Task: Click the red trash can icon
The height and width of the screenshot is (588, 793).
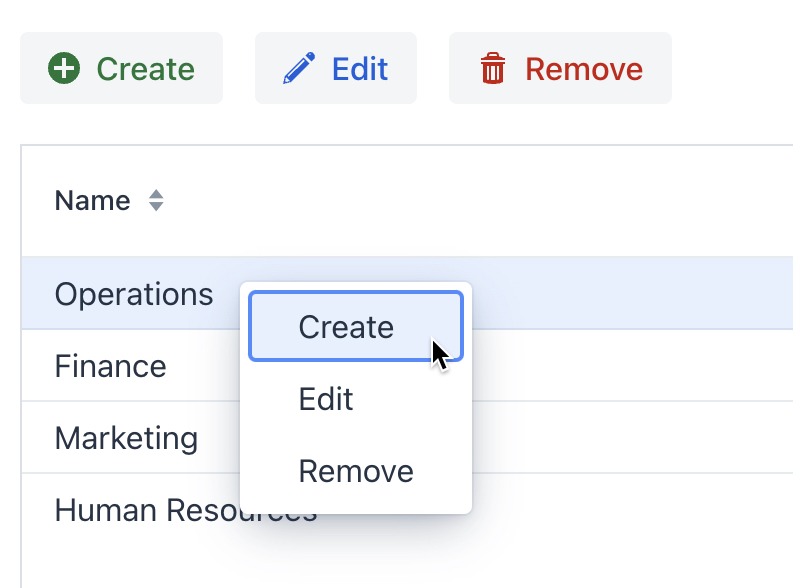Action: (x=492, y=69)
